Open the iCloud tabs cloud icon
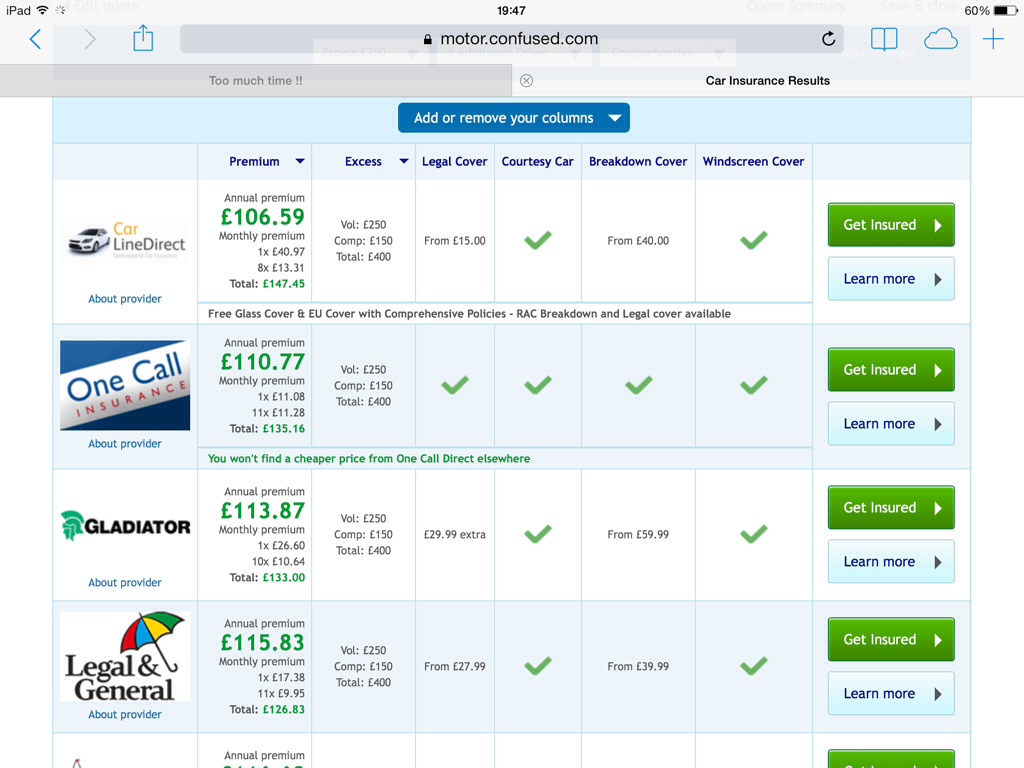1024x768 pixels. 940,39
